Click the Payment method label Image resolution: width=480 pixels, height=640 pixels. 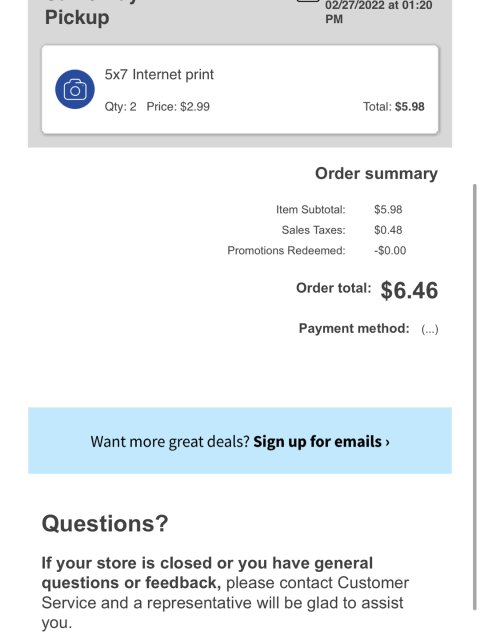pos(354,329)
